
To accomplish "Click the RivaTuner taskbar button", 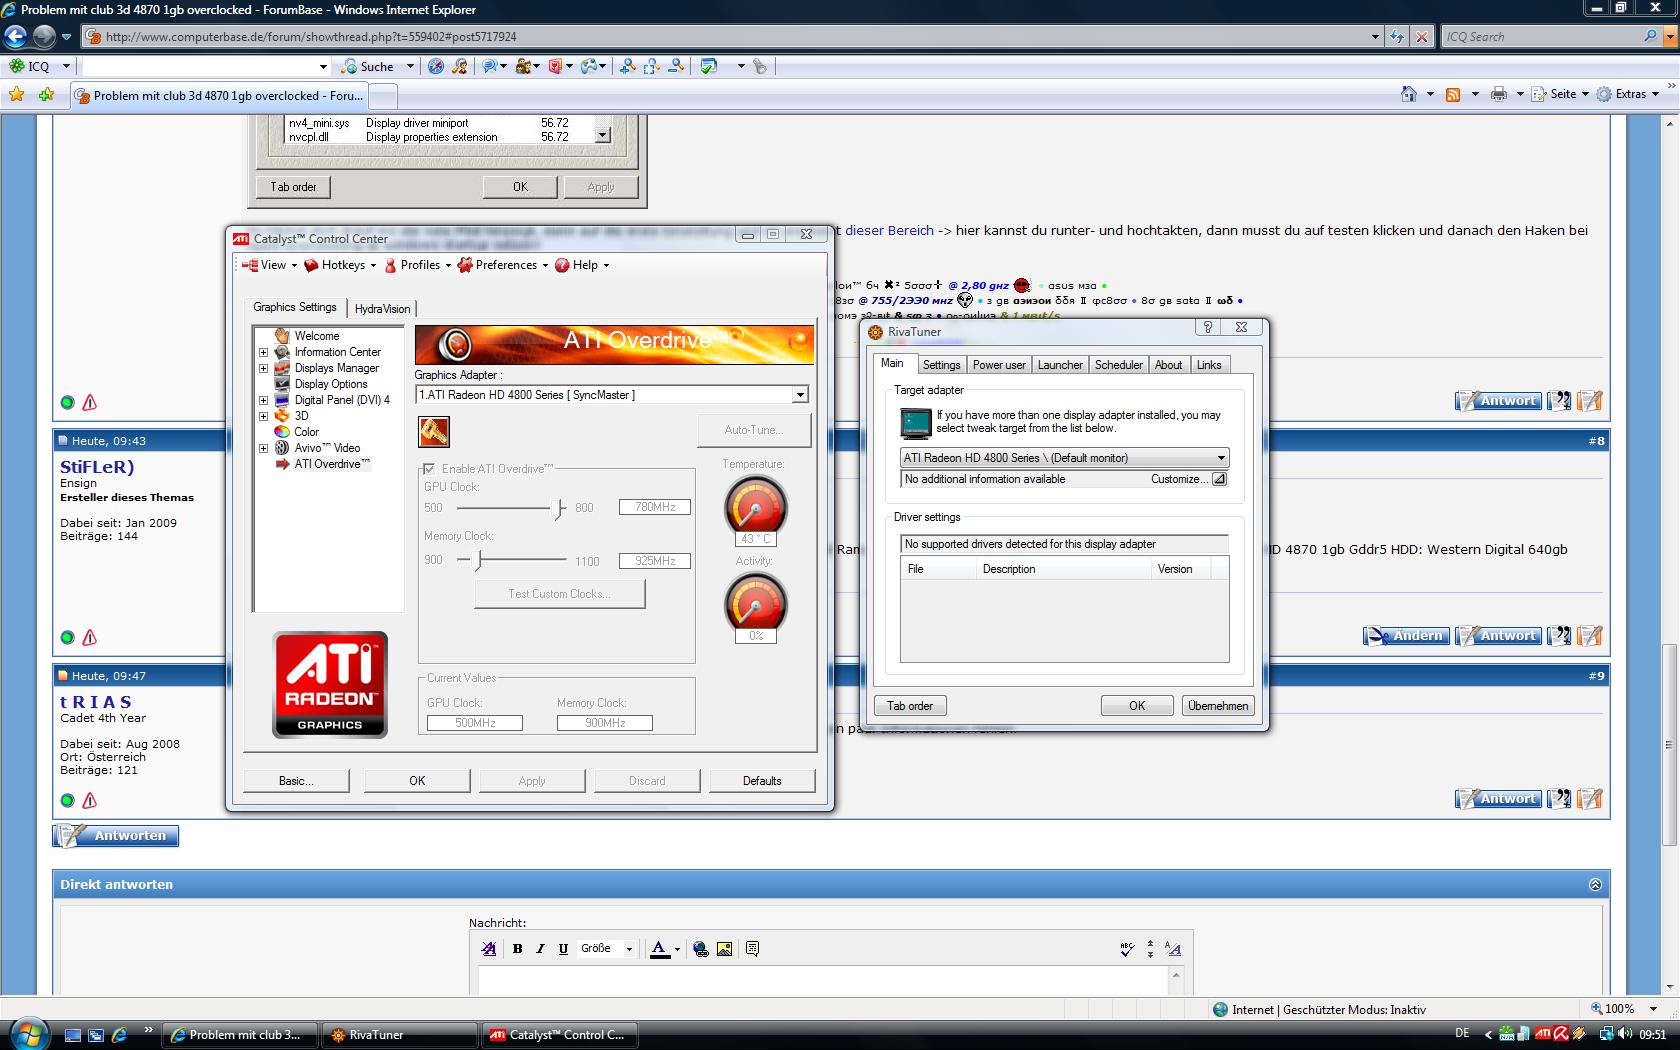I will coord(400,1035).
